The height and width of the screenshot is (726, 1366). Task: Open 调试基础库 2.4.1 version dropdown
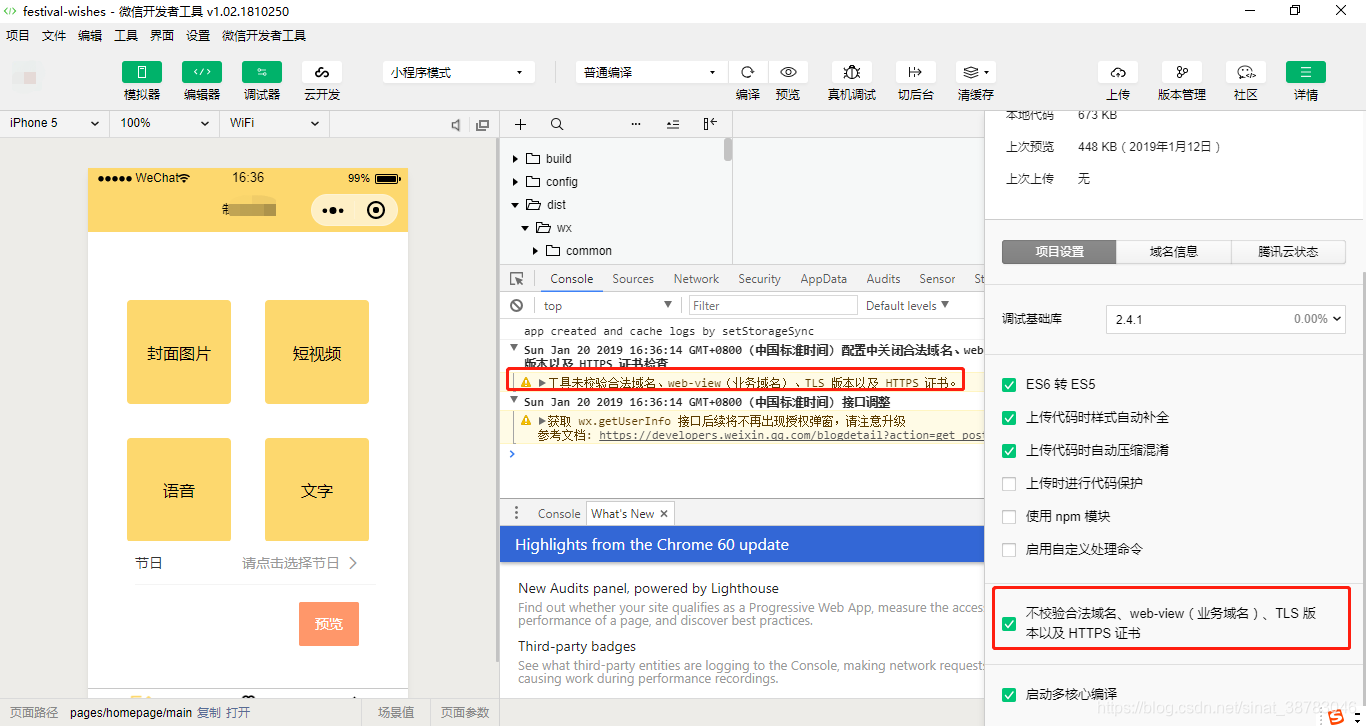tap(1225, 319)
